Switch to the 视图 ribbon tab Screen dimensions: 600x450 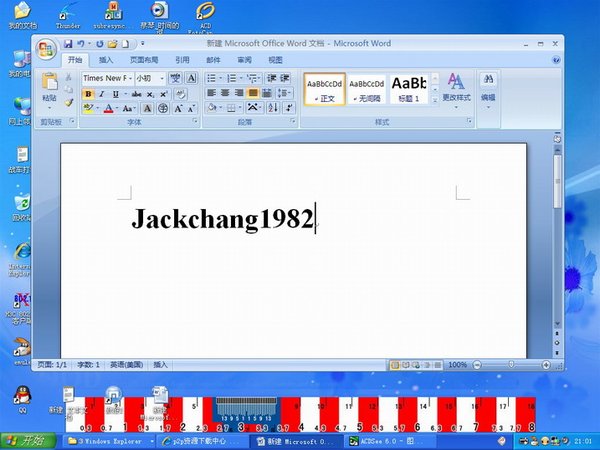[275, 60]
